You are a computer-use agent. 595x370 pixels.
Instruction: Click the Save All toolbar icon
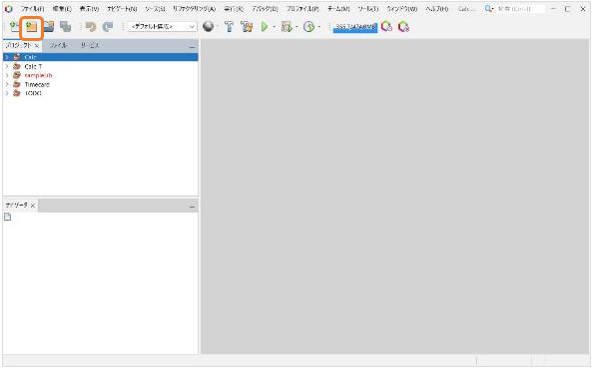(x=66, y=27)
